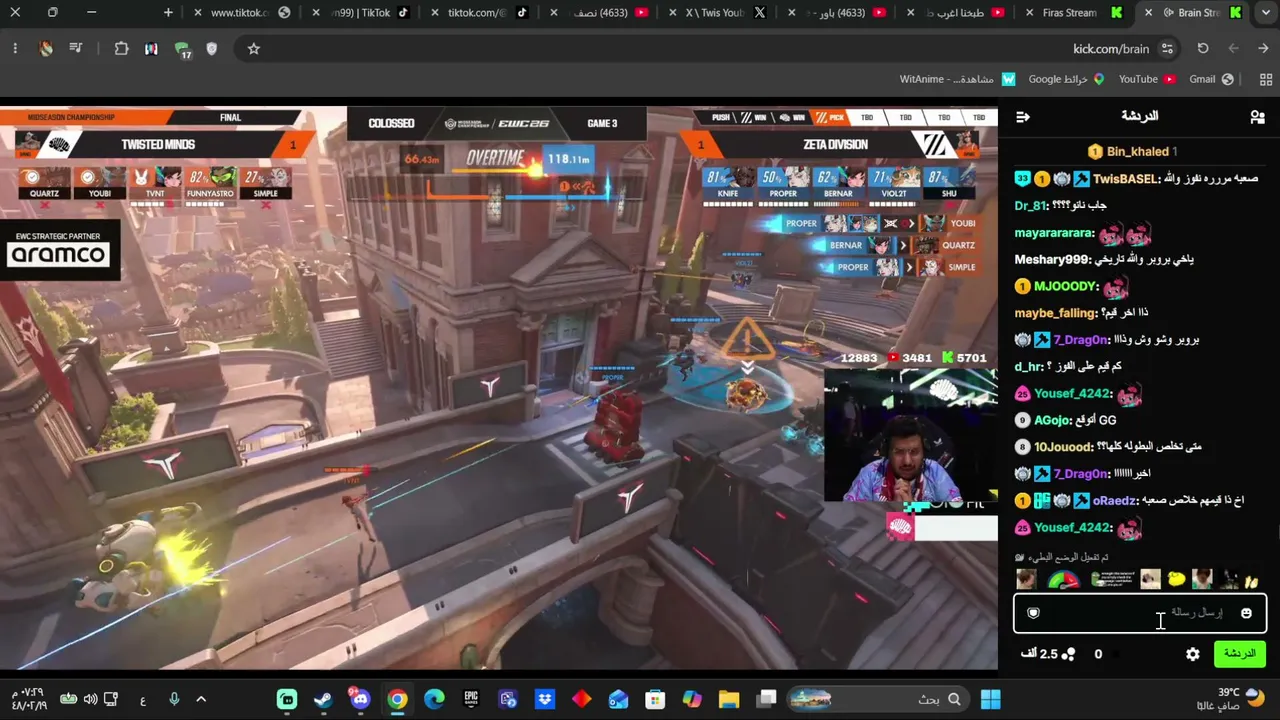
Task: Open 10Jouood's chat profile
Action: click(x=1063, y=447)
